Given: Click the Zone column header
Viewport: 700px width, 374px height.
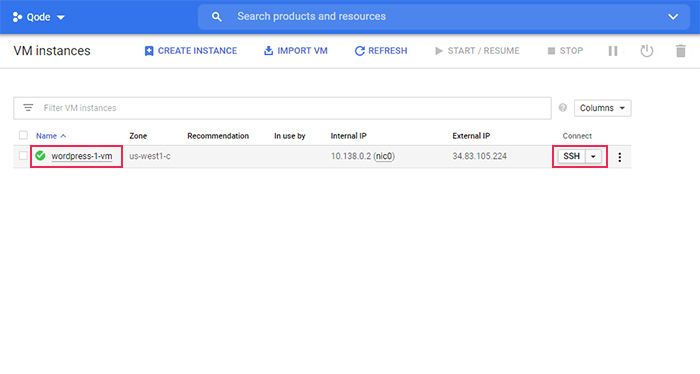Looking at the screenshot, I should click(138, 136).
